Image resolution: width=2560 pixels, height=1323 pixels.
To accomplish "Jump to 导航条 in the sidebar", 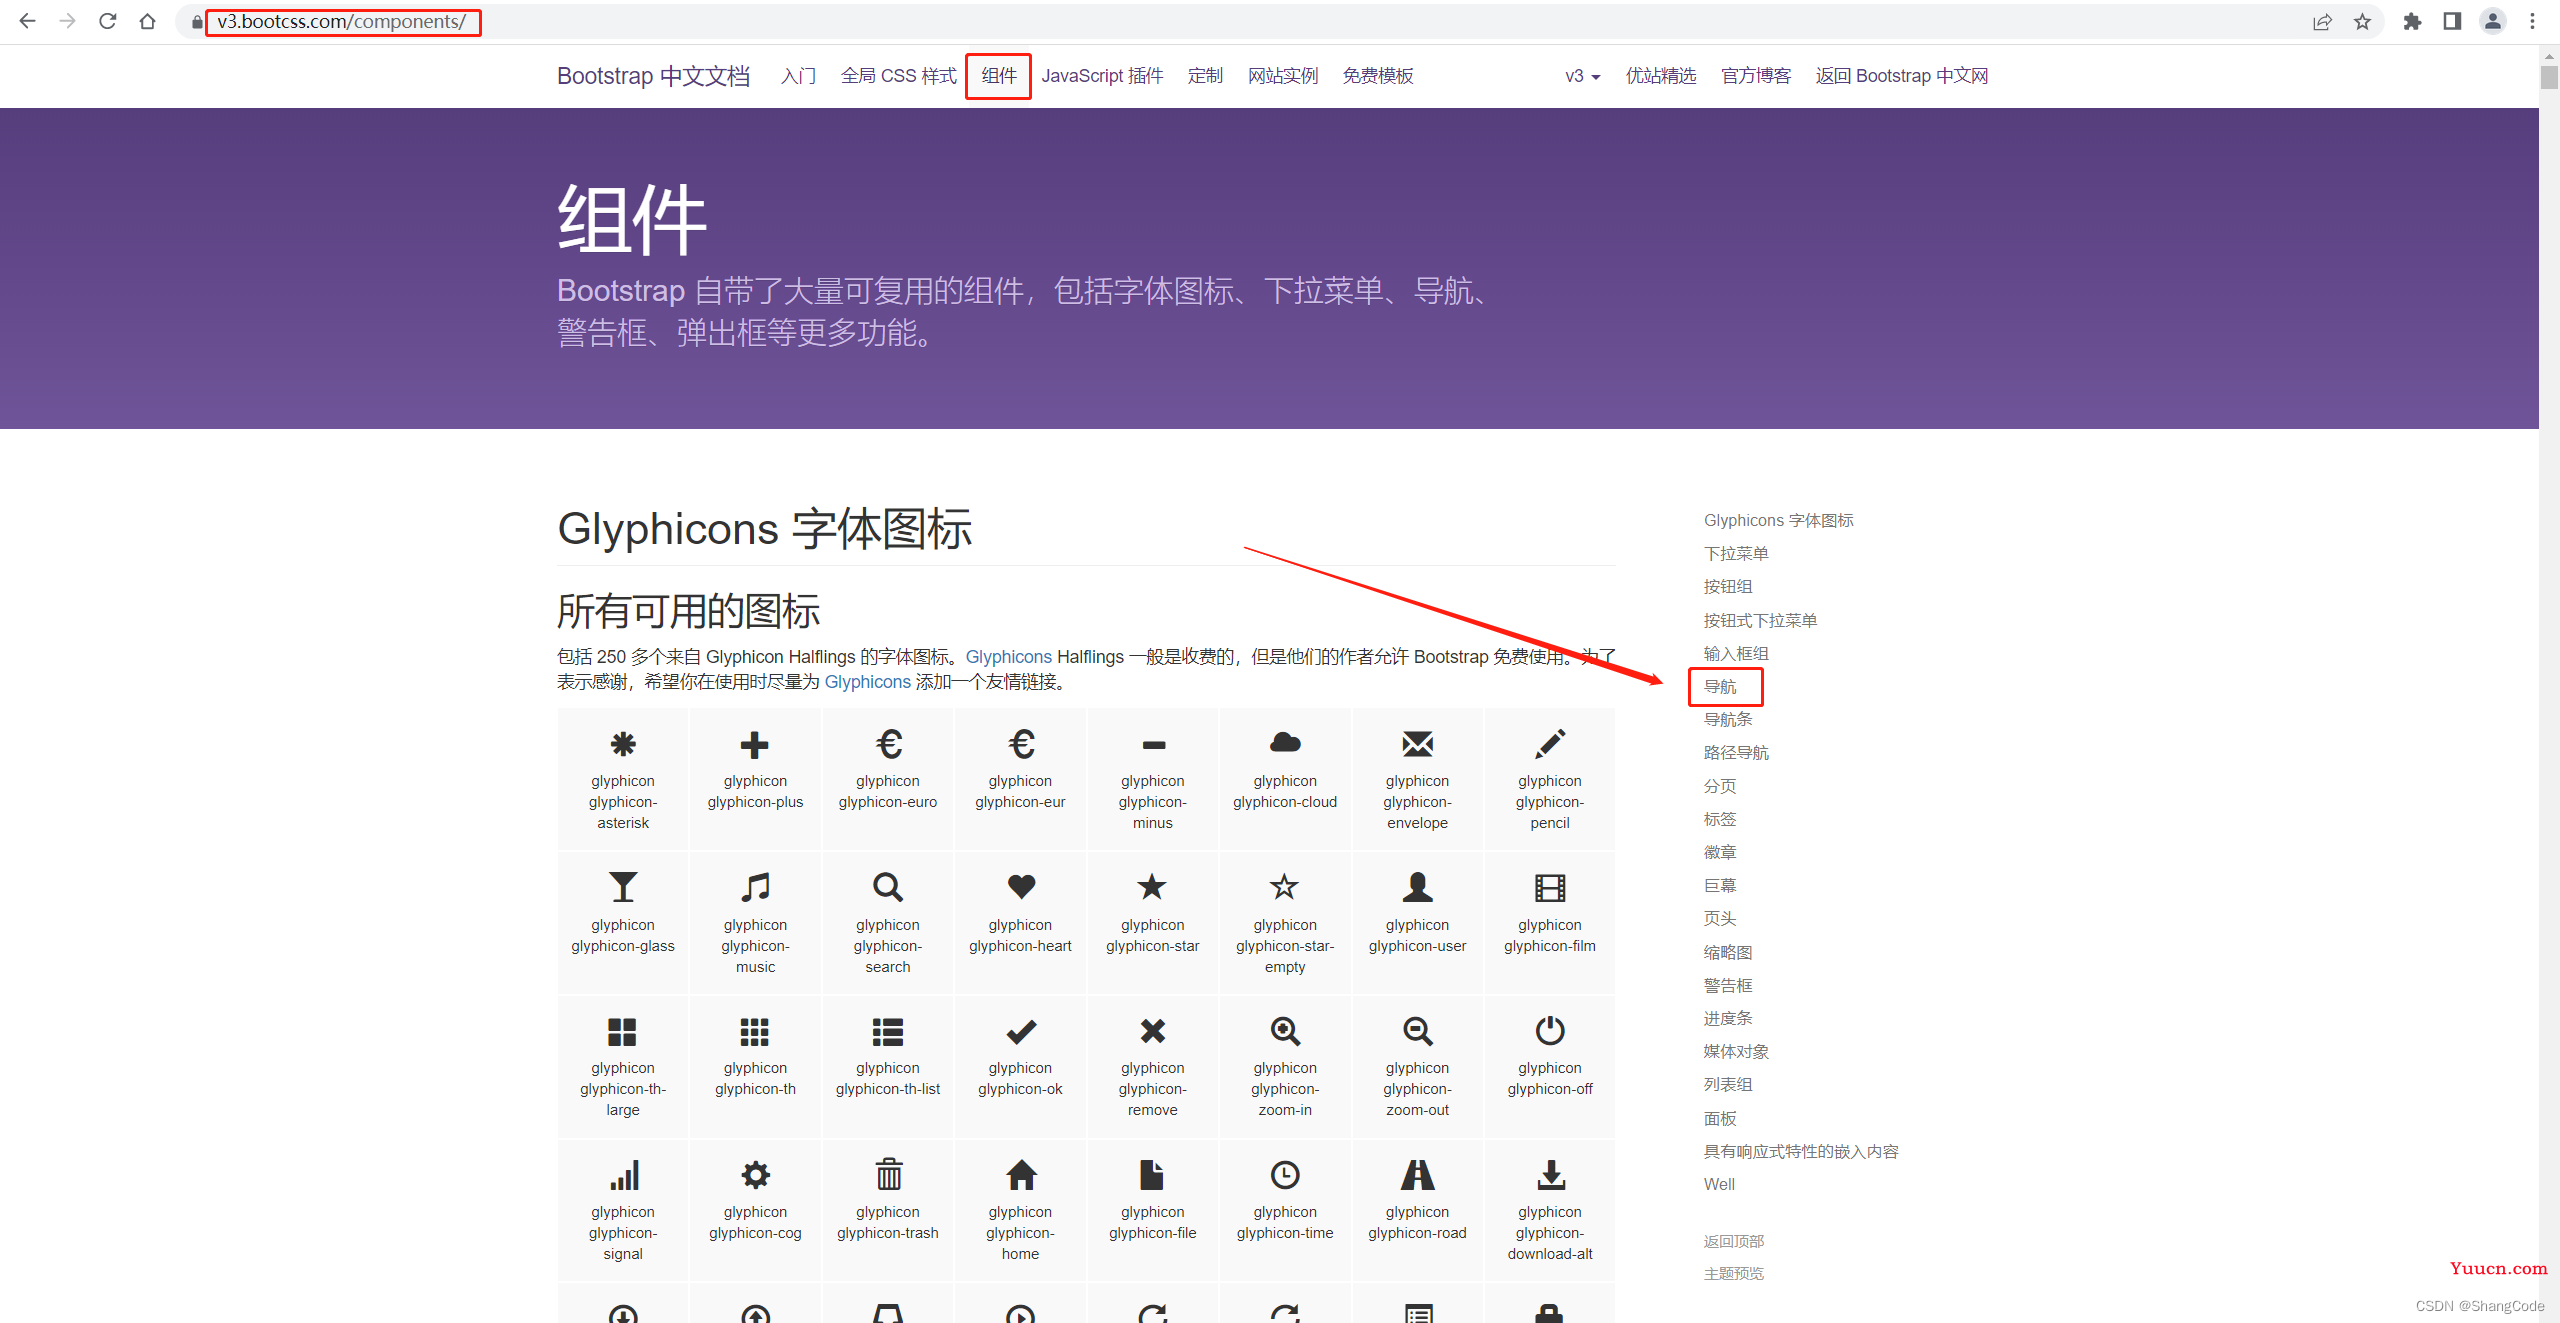I will (x=1728, y=720).
